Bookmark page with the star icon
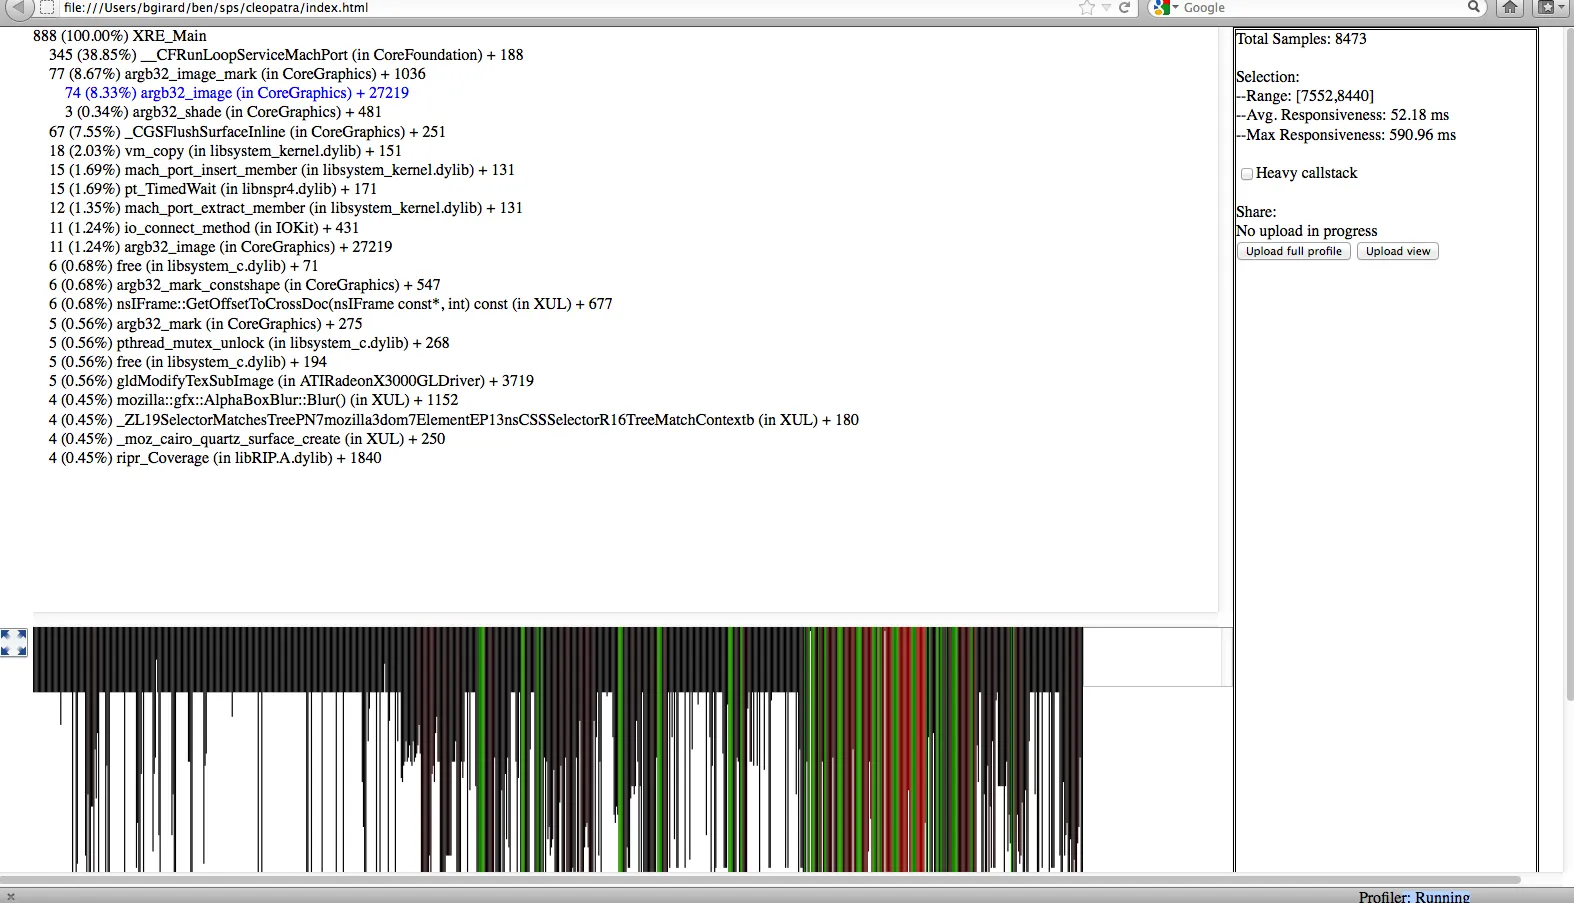This screenshot has width=1574, height=903. coord(1087,8)
